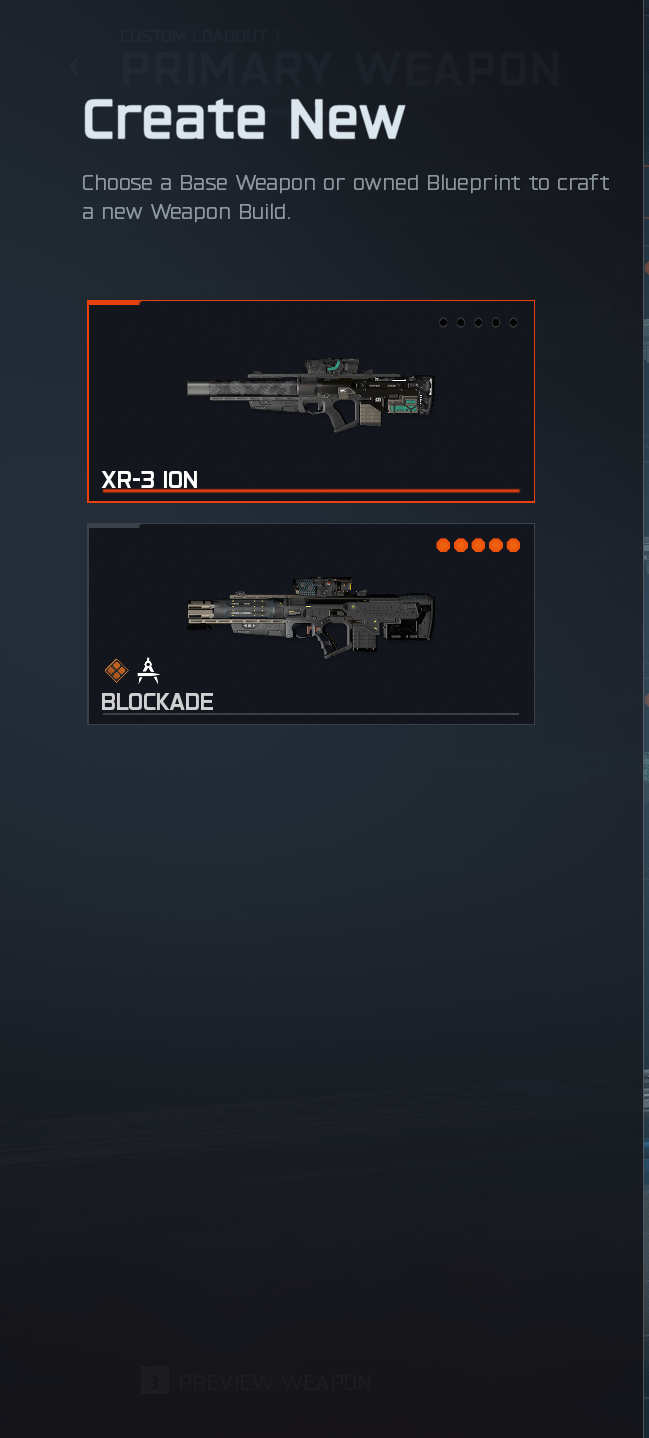This screenshot has height=1438, width=649.
Task: Click the CUSTOM LOADOUT 1 breadcrumb text
Action: click(201, 36)
